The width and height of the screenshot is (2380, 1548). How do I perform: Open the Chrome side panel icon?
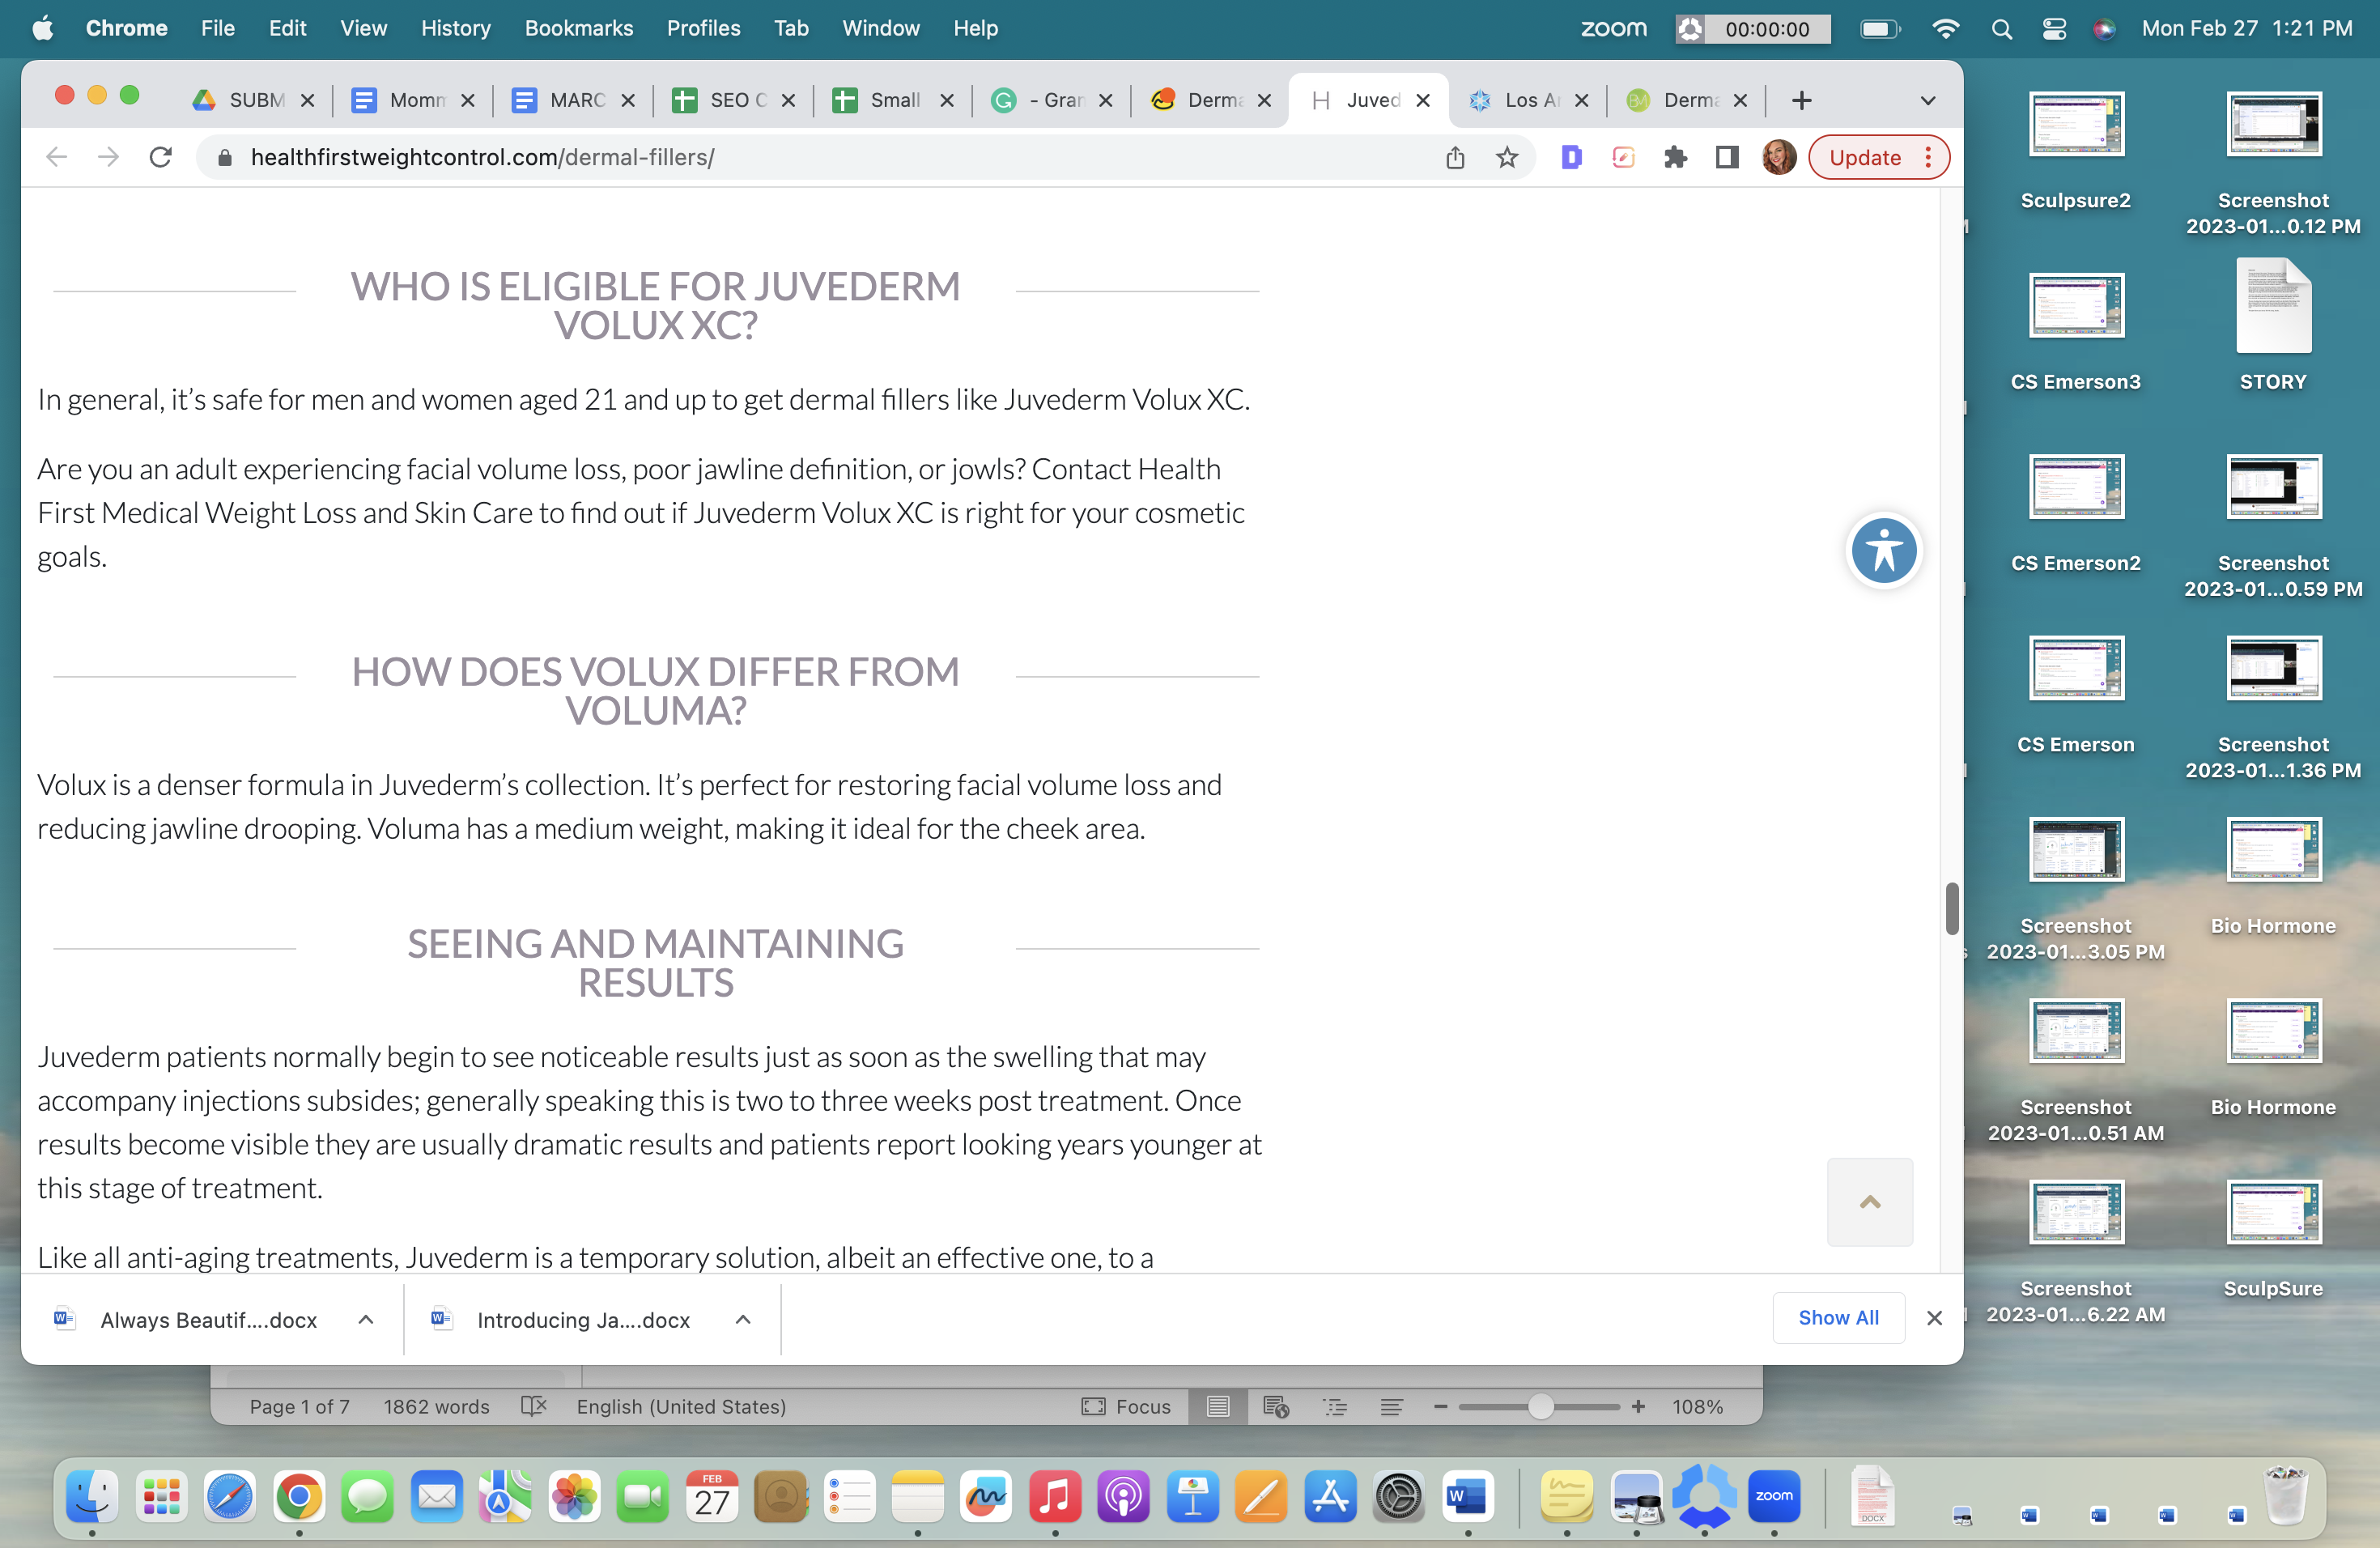click(1727, 157)
